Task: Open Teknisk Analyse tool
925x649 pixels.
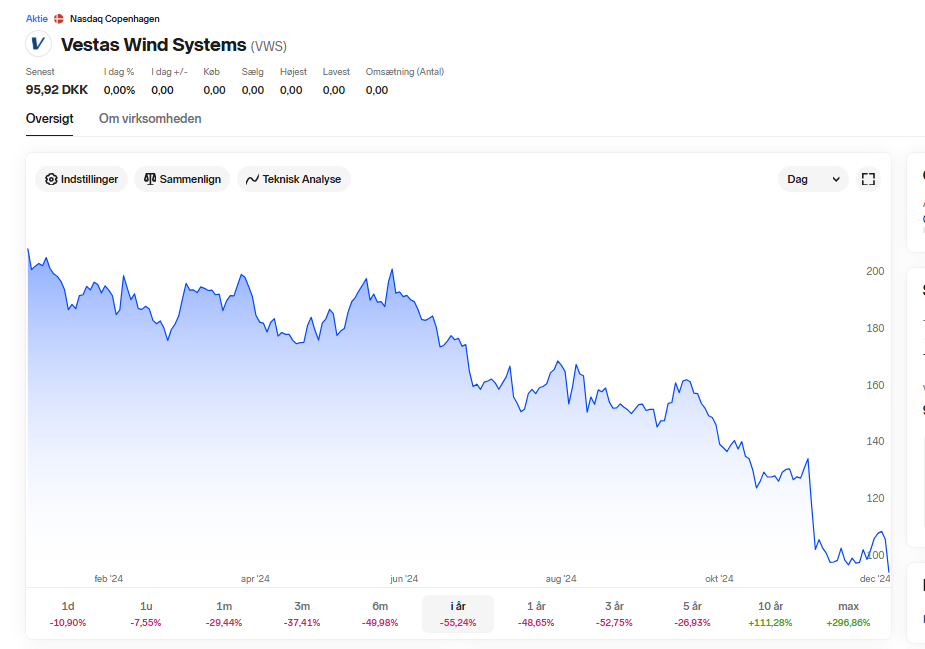Action: (294, 179)
